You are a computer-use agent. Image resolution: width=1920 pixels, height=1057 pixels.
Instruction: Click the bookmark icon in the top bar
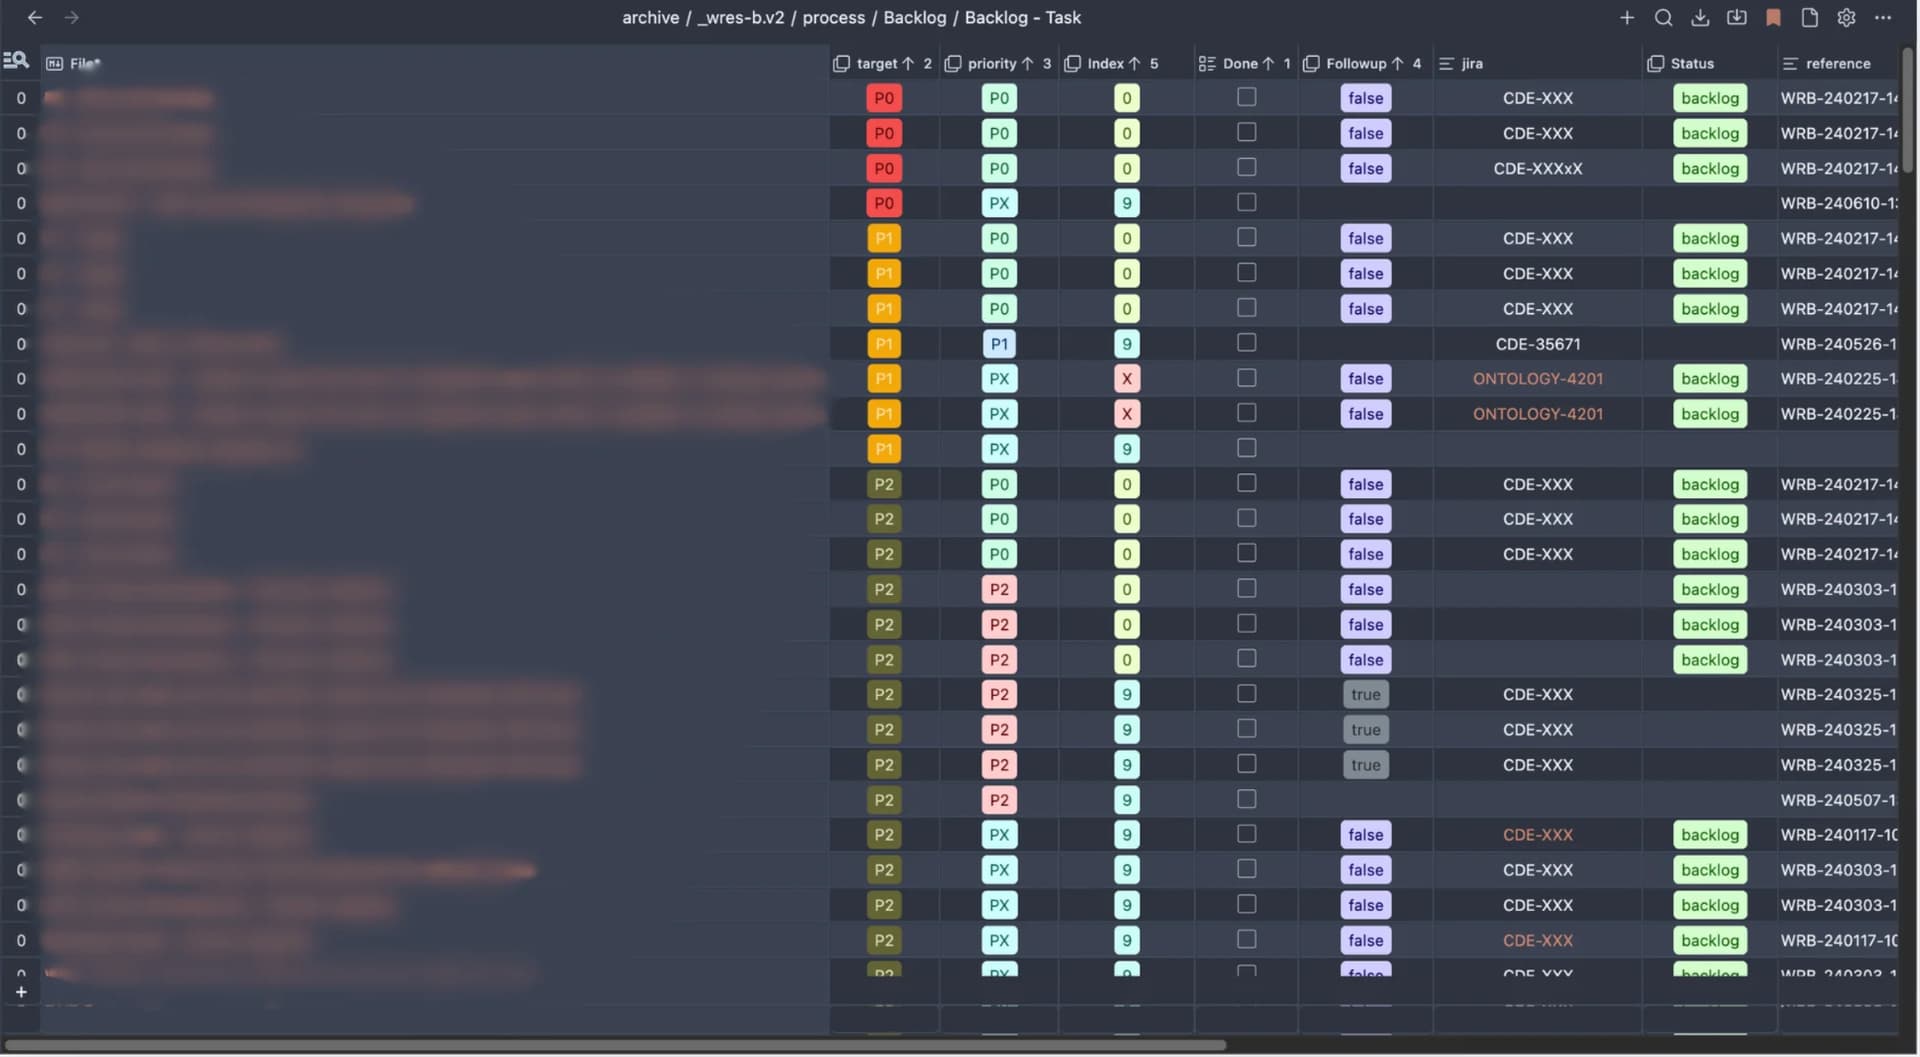click(1773, 17)
